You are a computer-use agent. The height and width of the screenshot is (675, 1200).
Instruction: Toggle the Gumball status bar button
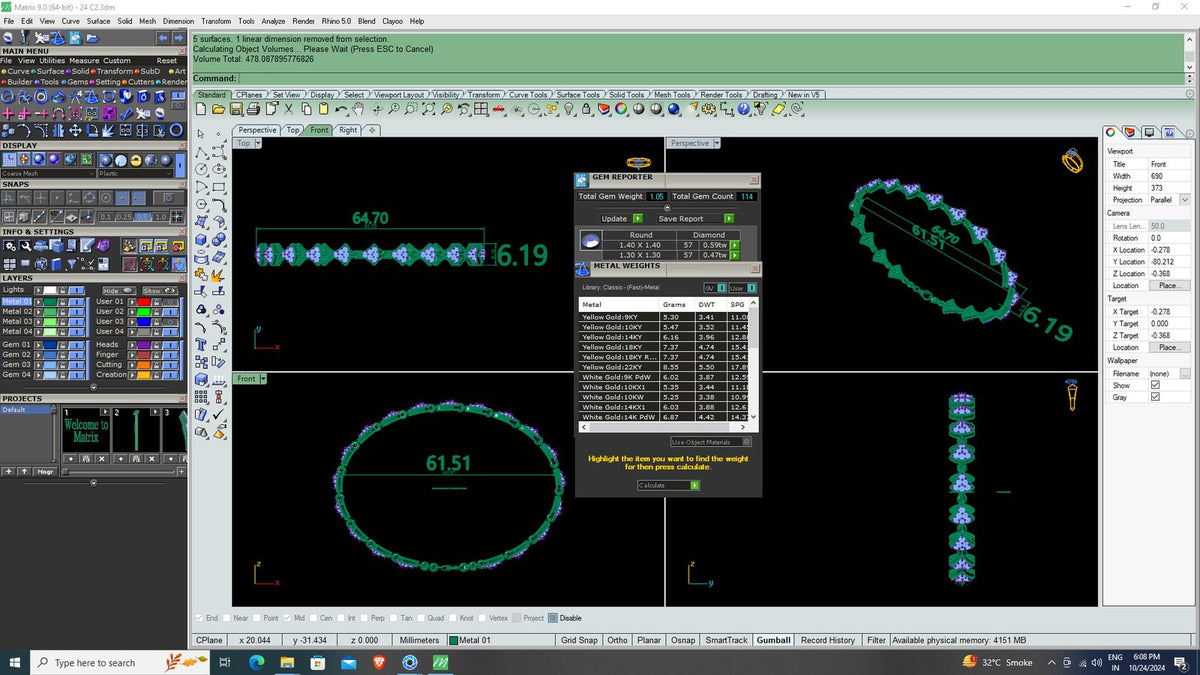[773, 640]
